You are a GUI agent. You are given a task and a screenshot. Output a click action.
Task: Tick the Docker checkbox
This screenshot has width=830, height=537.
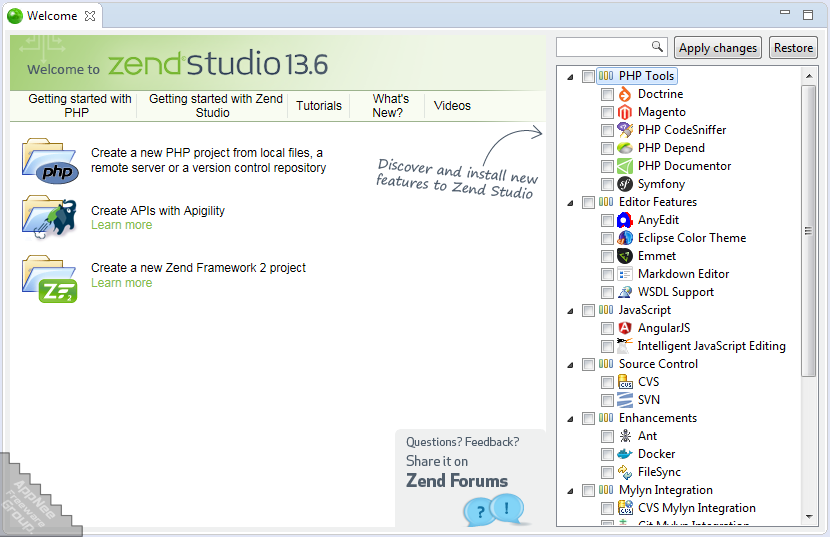607,455
